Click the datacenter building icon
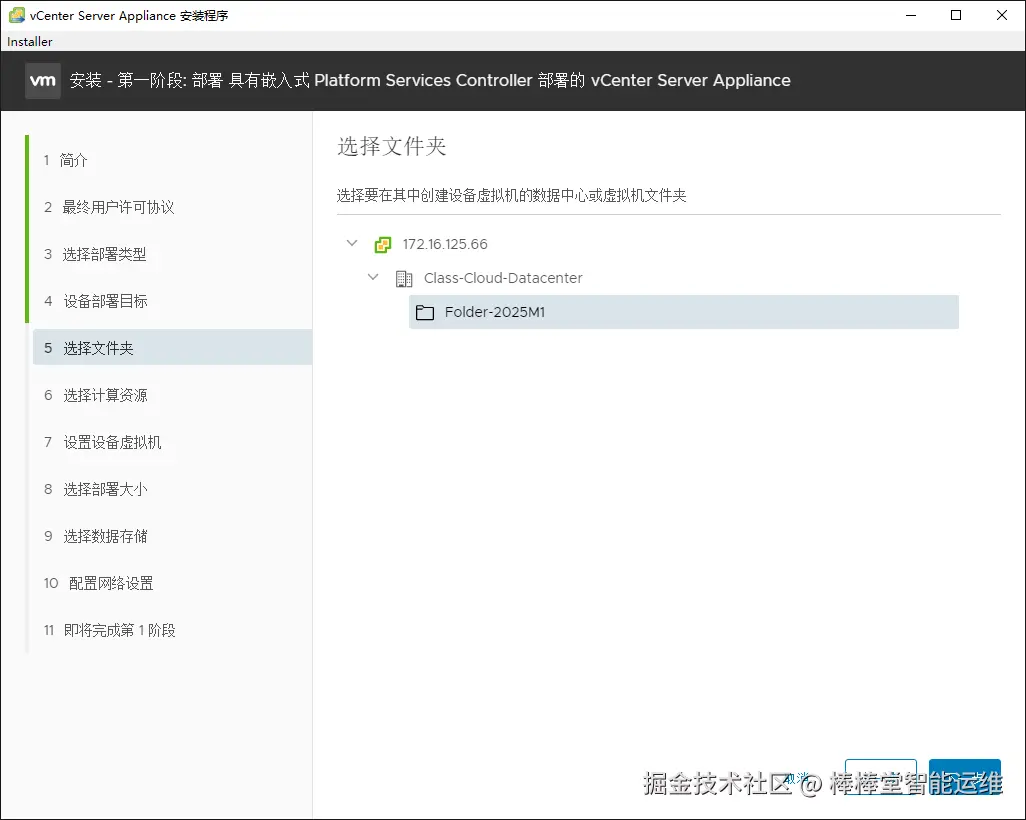This screenshot has width=1026, height=820. (x=404, y=279)
